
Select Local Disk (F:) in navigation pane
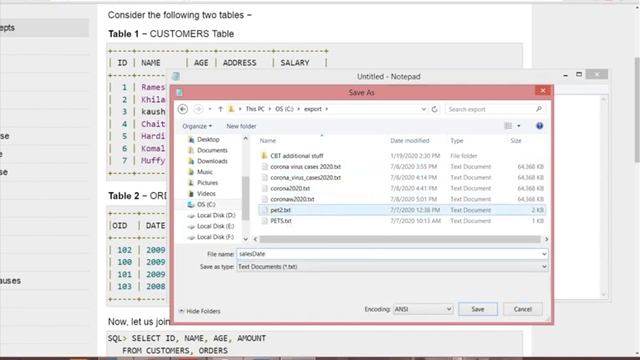pyautogui.click(x=215, y=237)
